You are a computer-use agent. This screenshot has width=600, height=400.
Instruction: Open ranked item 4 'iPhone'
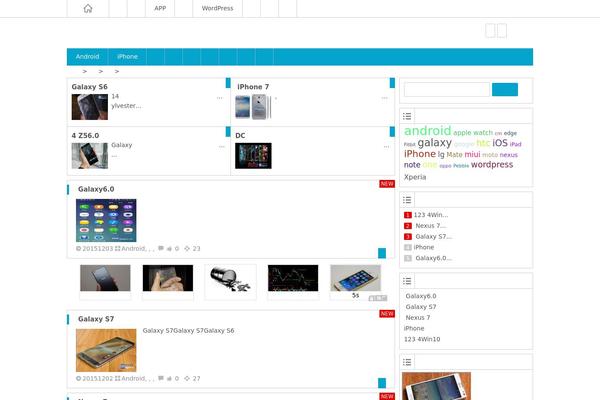coord(424,247)
